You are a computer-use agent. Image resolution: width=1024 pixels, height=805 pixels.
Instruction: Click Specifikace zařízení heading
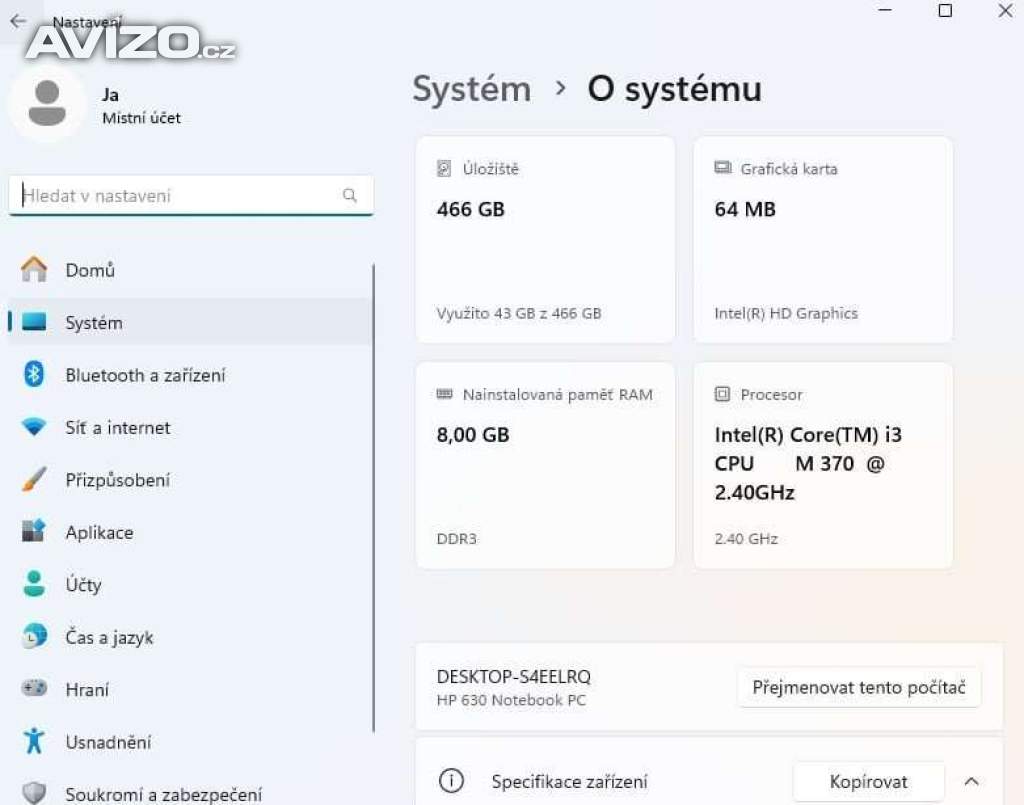tap(569, 781)
